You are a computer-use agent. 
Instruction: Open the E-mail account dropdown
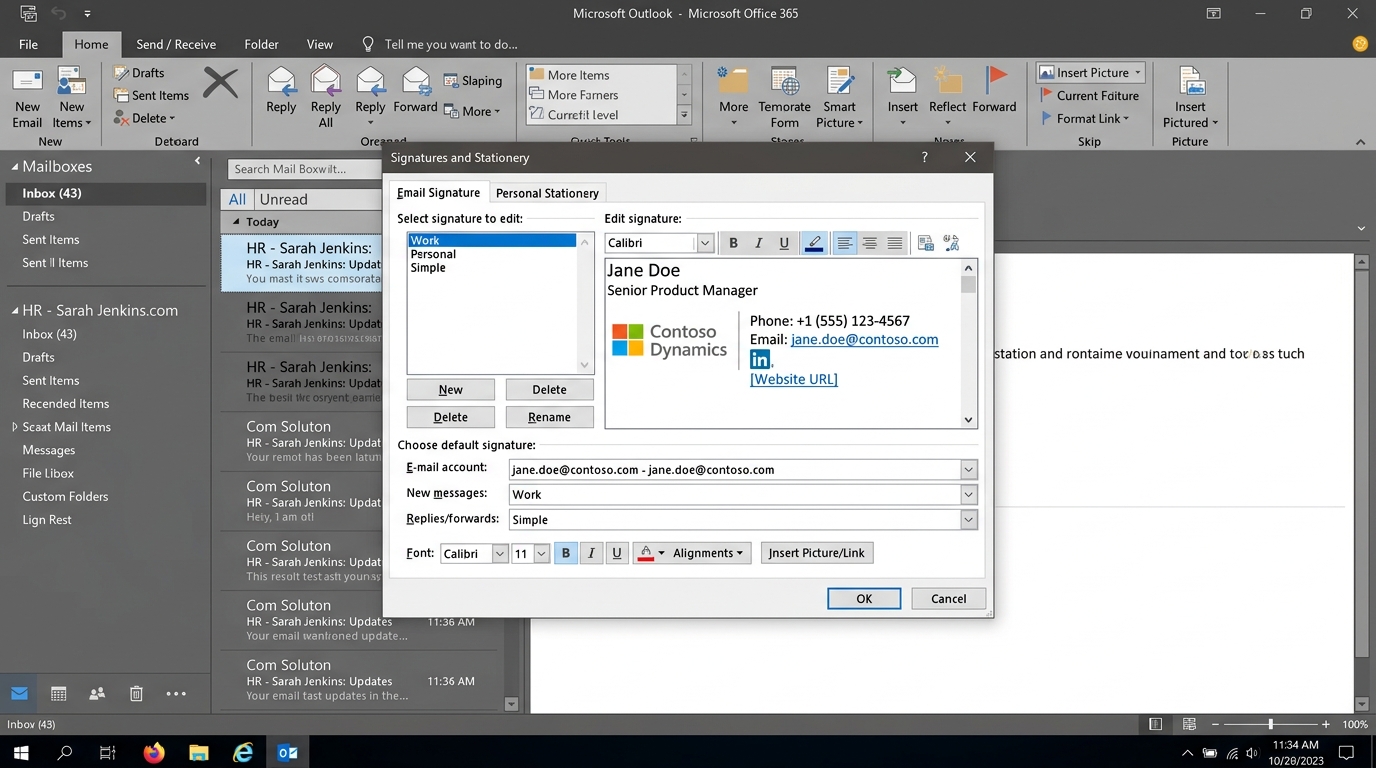point(968,469)
